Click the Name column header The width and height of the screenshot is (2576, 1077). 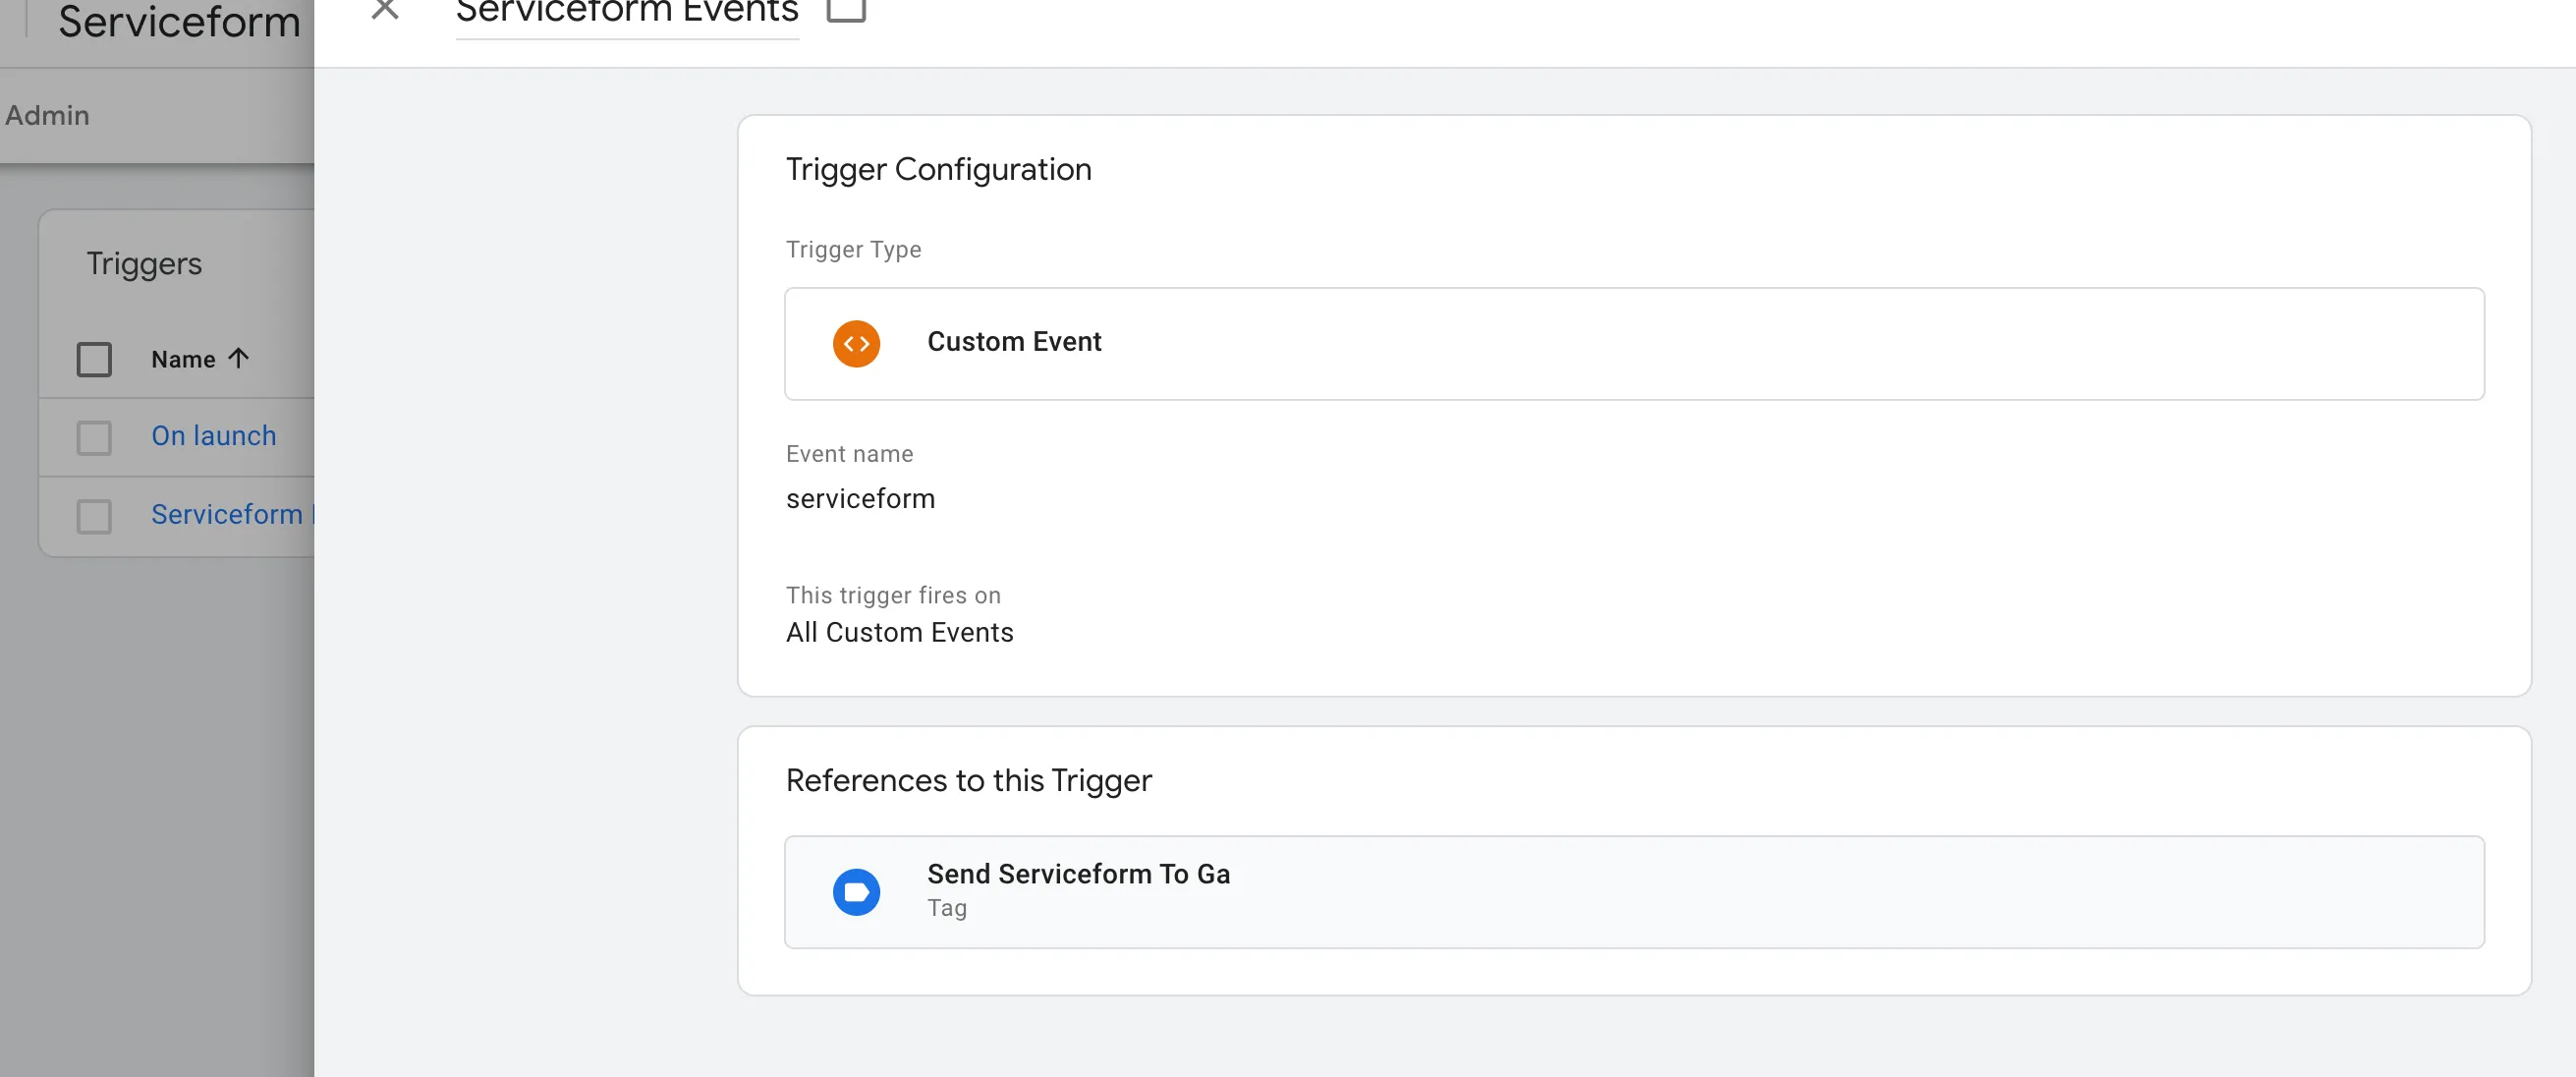tap(183, 359)
